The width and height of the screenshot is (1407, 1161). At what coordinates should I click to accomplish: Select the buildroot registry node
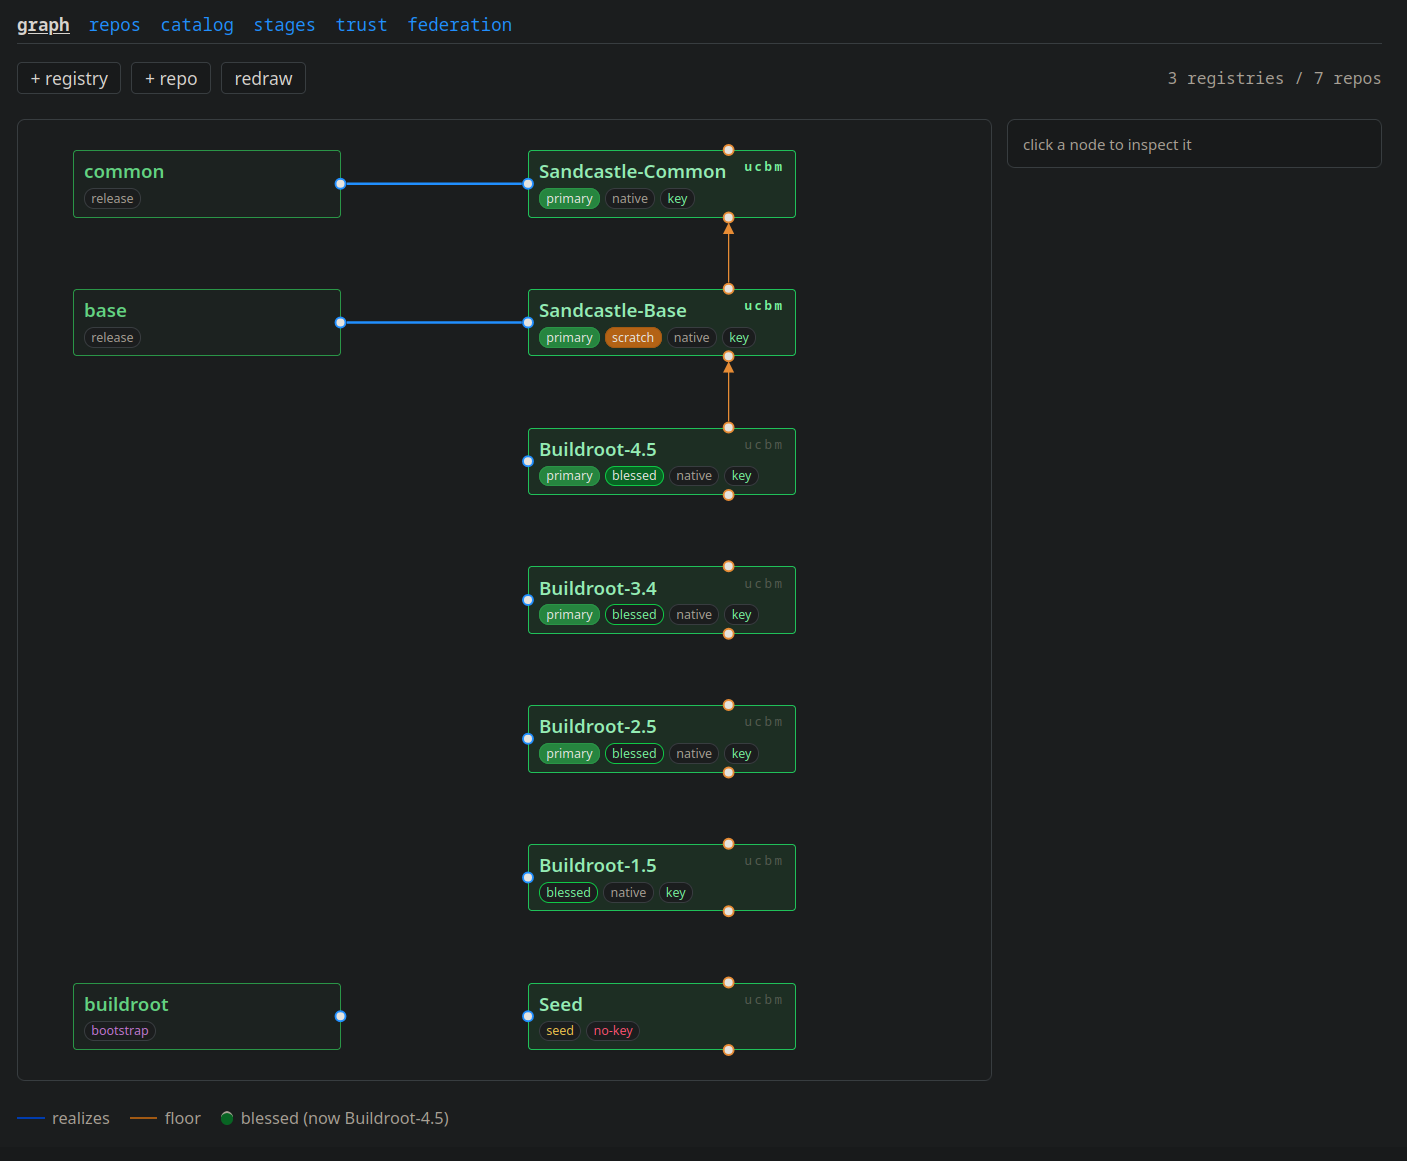[207, 1017]
